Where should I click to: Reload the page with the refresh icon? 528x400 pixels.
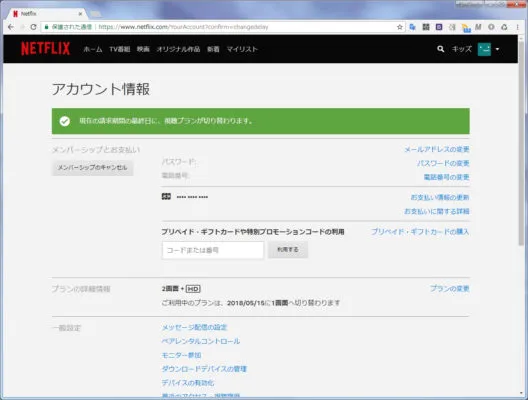(33, 27)
